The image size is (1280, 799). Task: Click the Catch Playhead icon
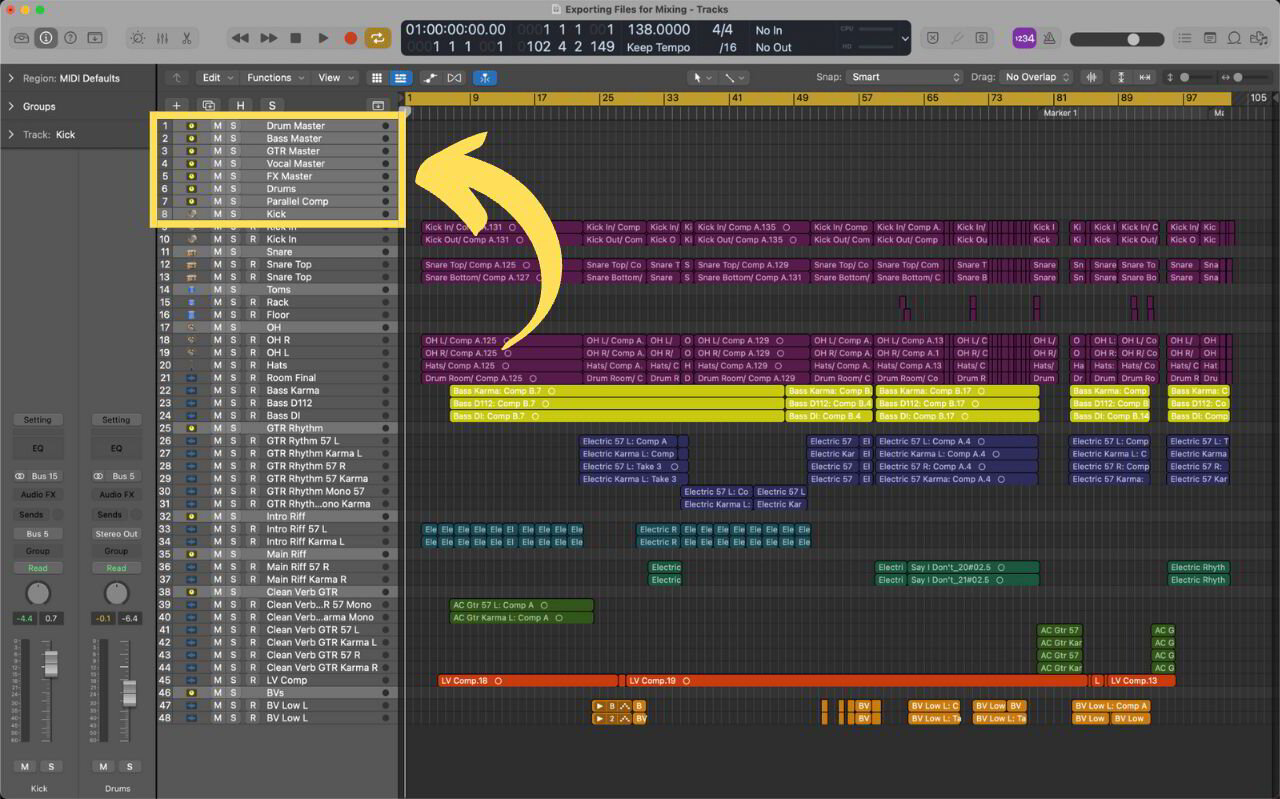[486, 77]
